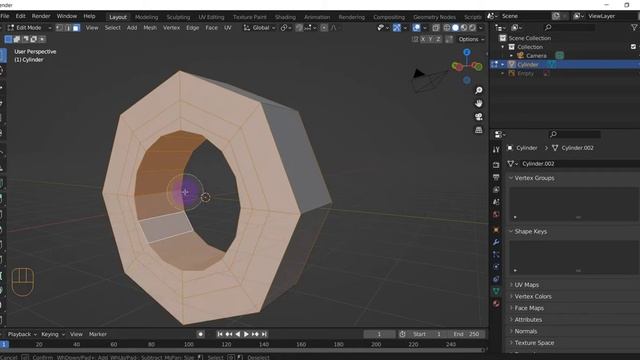Open the Object Data mesh tab
640x360 pixels.
496,291
